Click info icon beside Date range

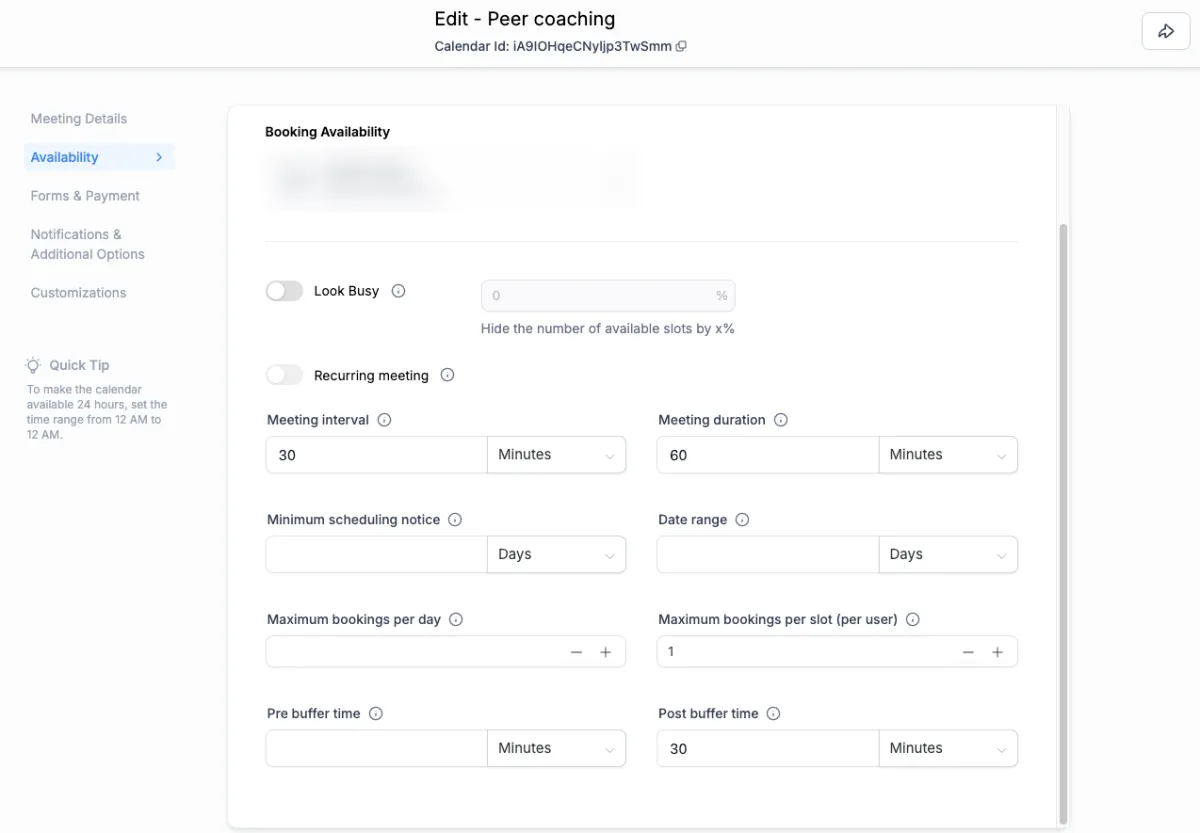click(742, 520)
